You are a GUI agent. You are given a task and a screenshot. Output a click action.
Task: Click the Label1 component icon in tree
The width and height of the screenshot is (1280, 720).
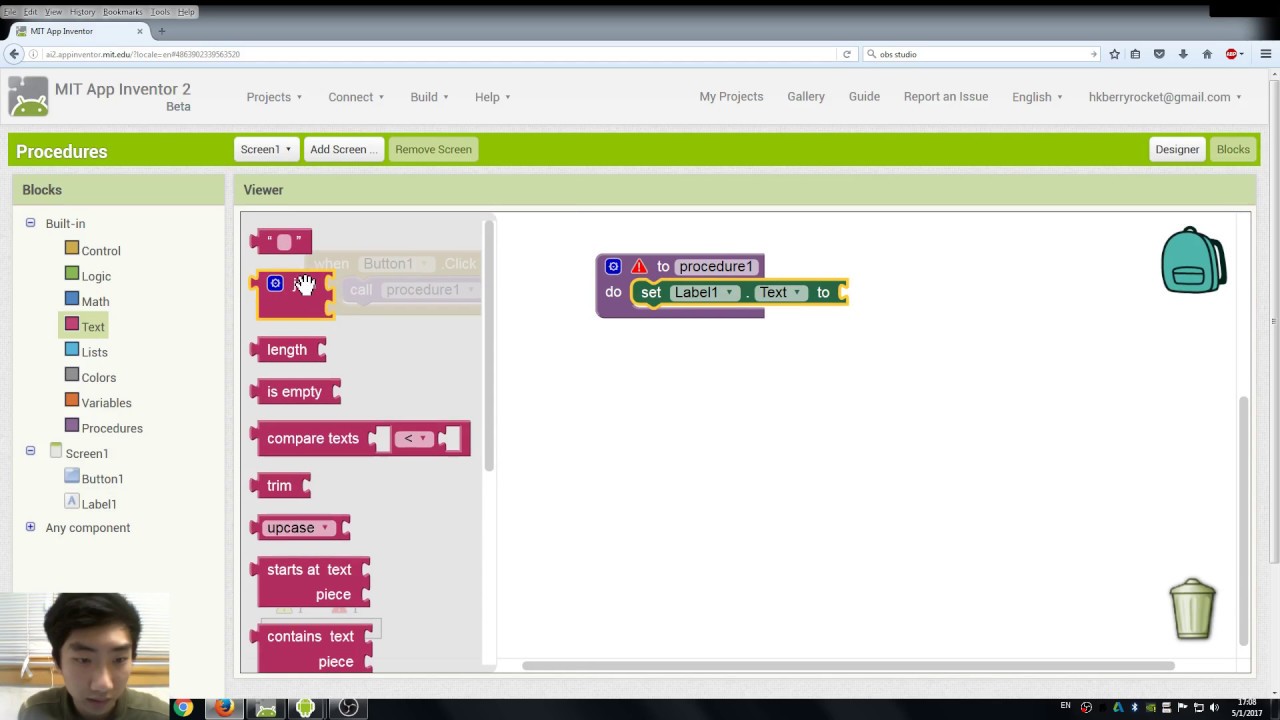point(72,501)
